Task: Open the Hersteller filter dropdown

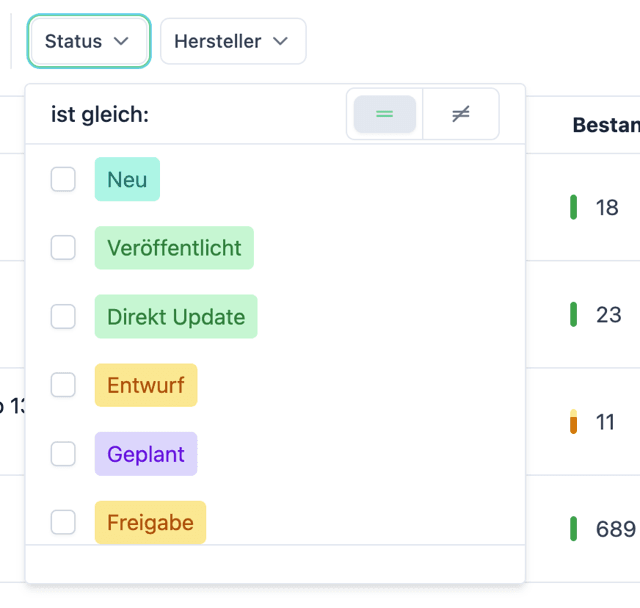Action: tap(233, 41)
